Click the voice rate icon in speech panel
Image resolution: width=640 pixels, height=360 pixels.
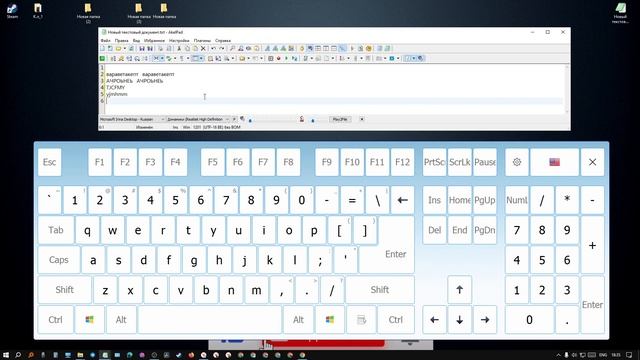coord(302,119)
